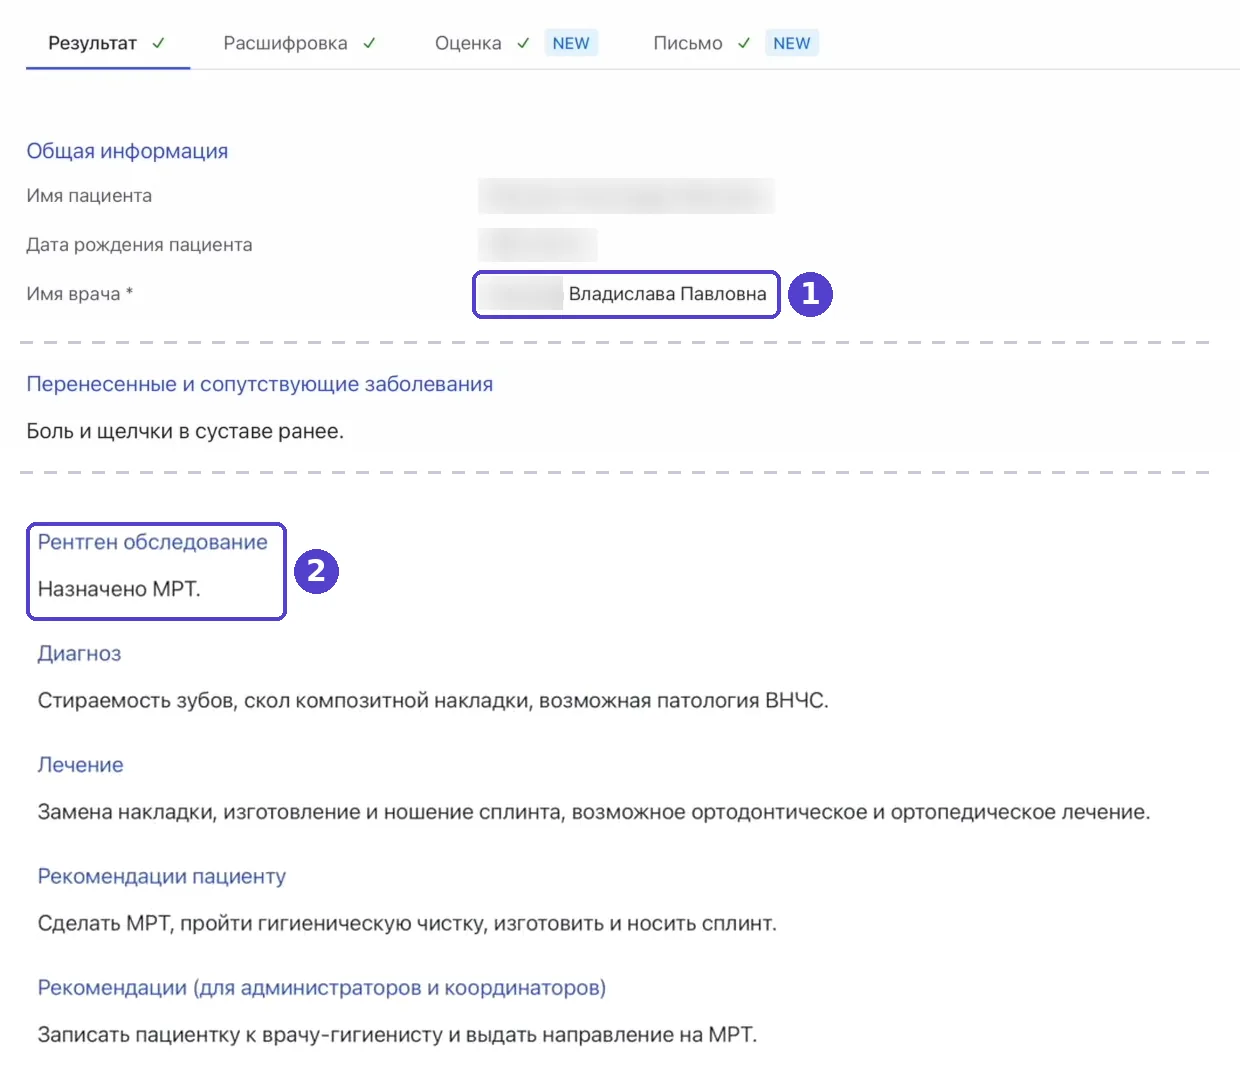This screenshot has width=1240, height=1065.
Task: Click the Рентген обследование heading
Action: 153,542
